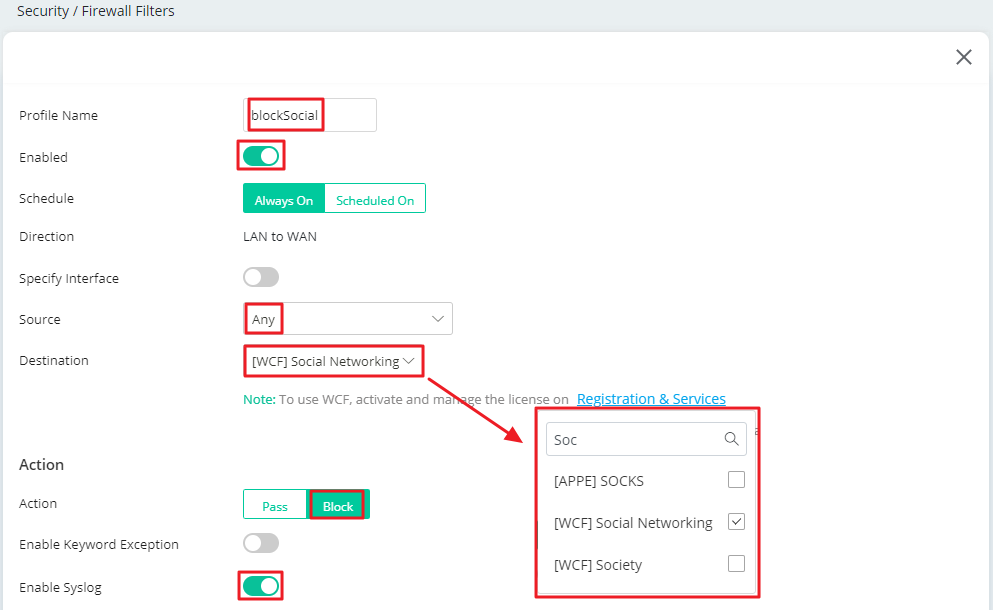Toggle the Enabled switch off
Screen dimensions: 993x610
tap(261, 156)
